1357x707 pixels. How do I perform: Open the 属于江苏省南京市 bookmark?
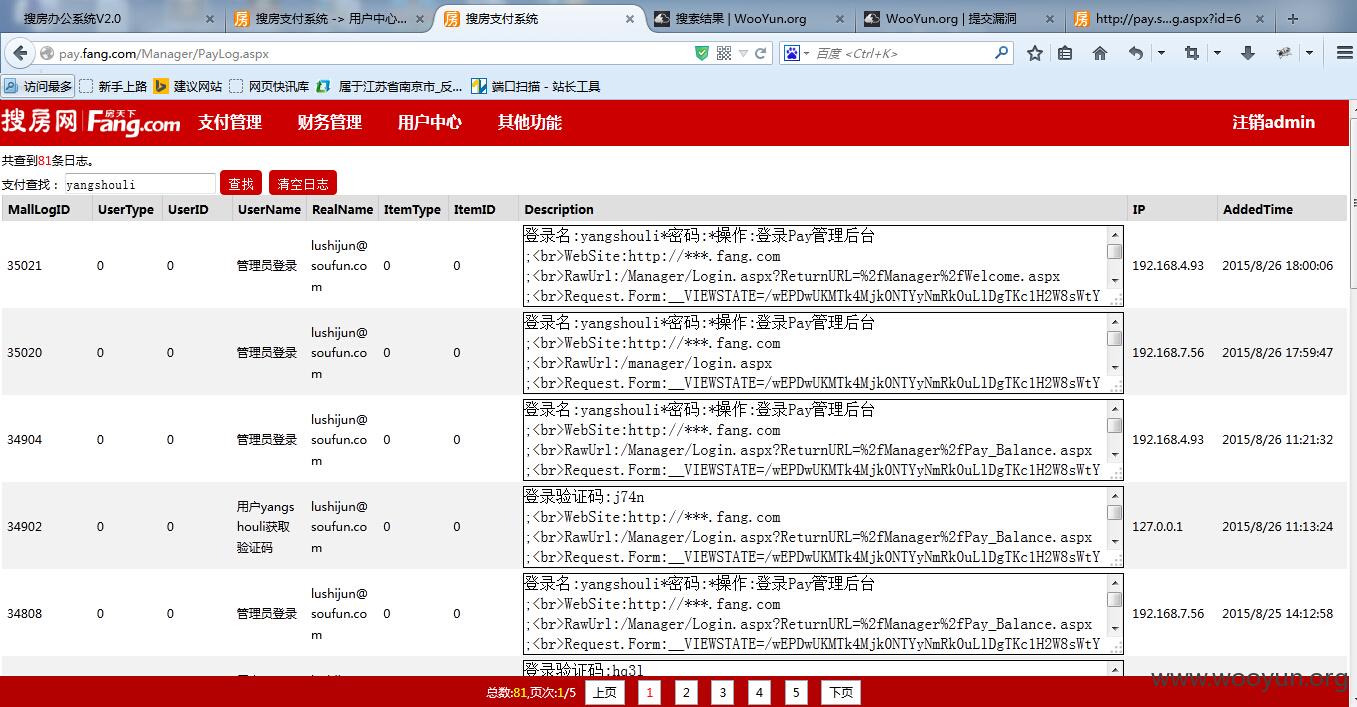[390, 86]
